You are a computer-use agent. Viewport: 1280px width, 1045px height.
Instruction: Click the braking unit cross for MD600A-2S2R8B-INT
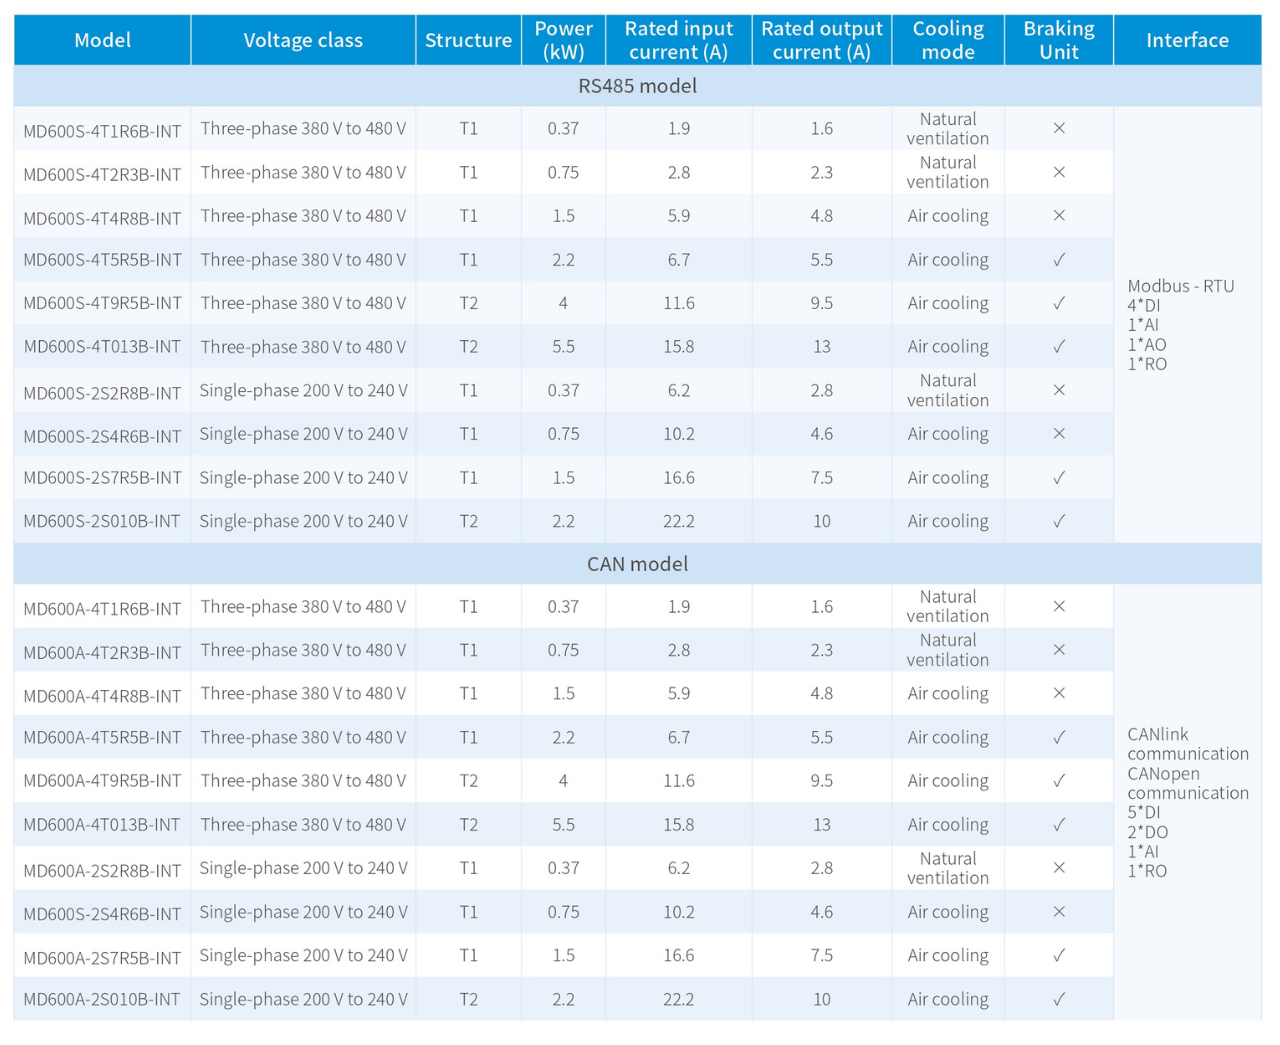(1058, 868)
